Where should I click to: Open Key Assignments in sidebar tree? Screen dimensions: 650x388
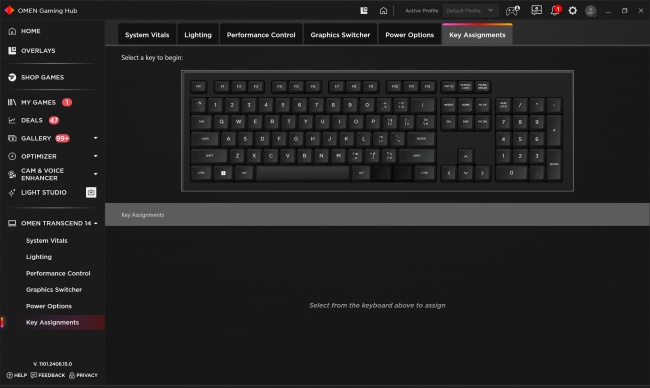tap(52, 323)
